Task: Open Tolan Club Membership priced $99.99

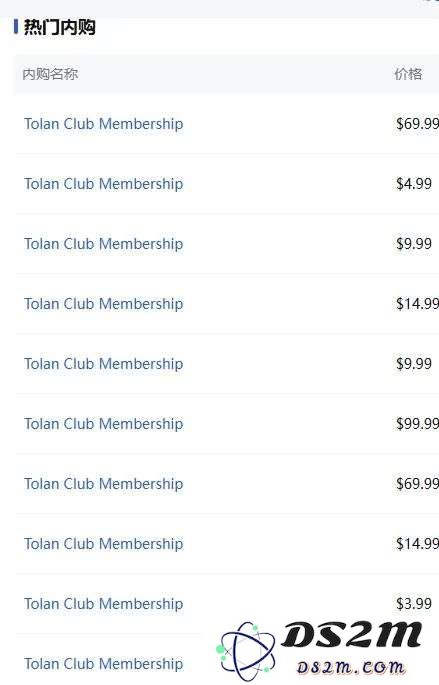Action: tap(104, 424)
